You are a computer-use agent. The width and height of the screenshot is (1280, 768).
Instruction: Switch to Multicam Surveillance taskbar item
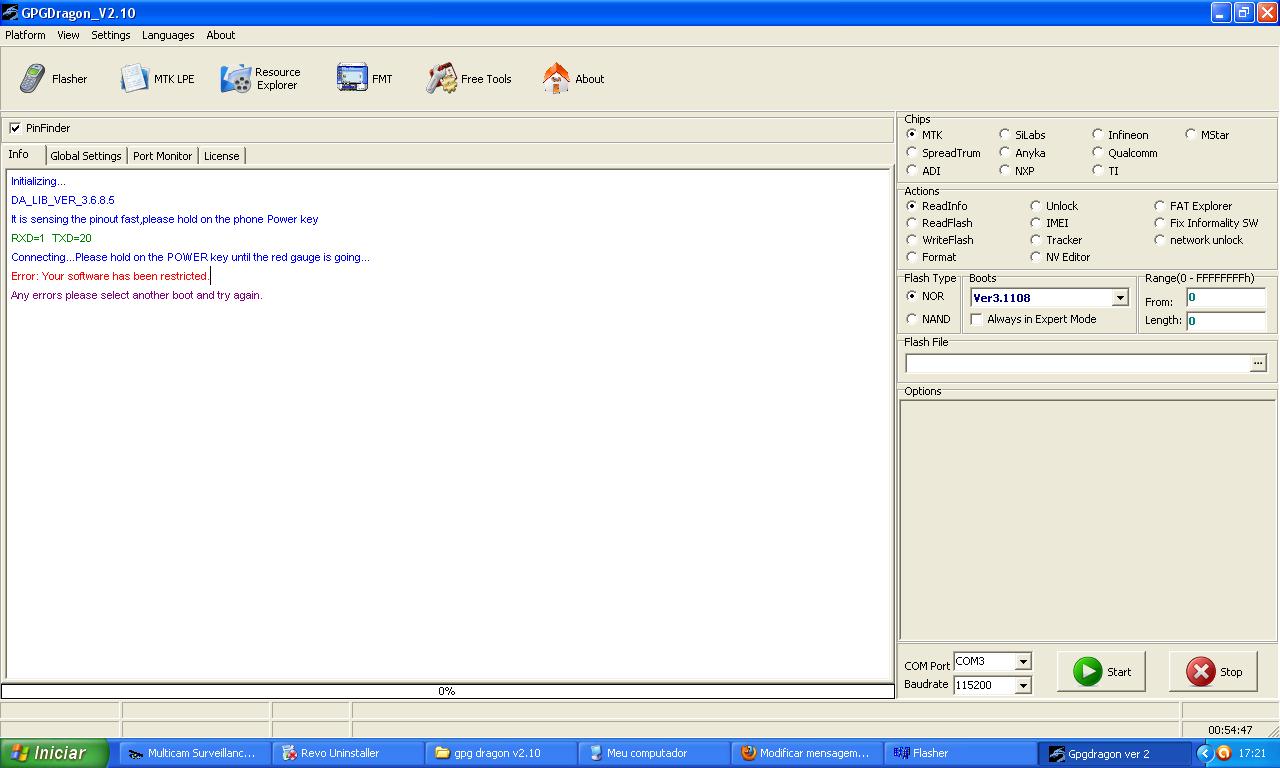[x=194, y=753]
